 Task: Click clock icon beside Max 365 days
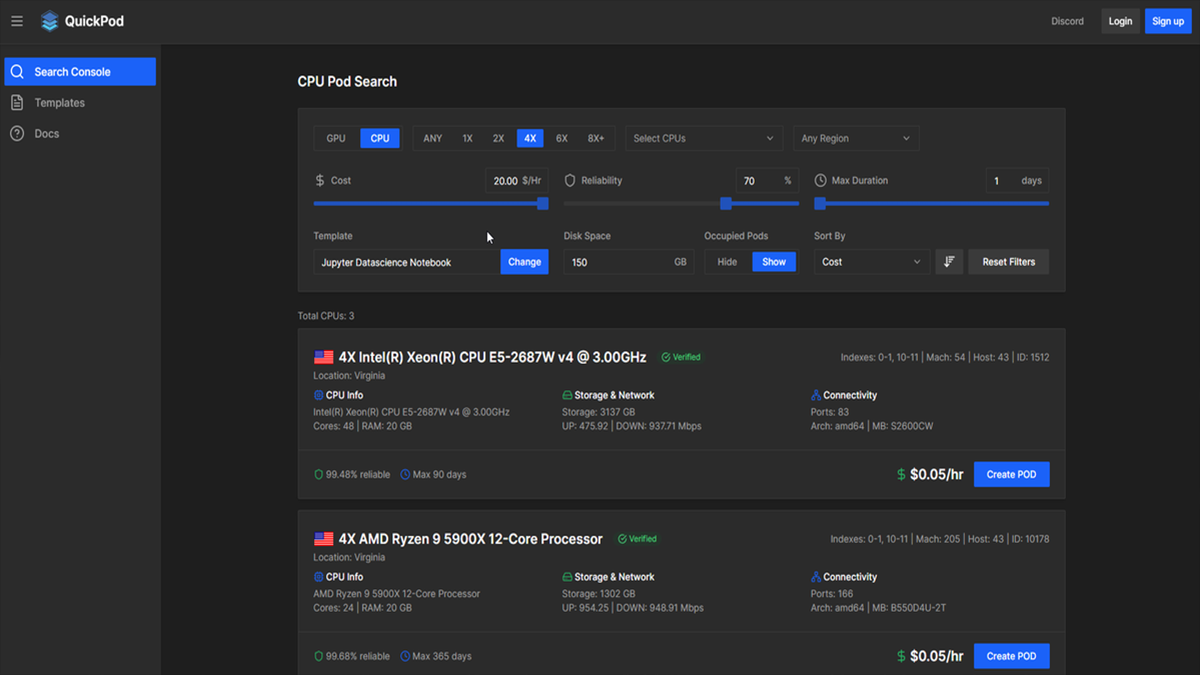point(405,657)
